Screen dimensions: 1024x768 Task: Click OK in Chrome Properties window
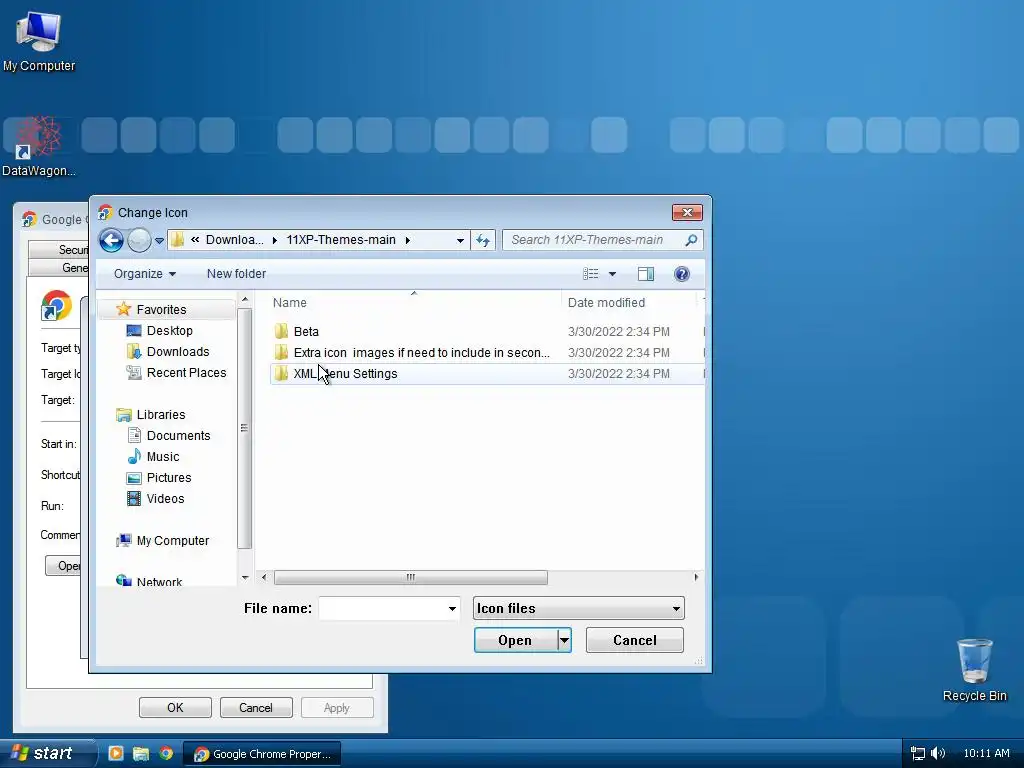pos(175,708)
